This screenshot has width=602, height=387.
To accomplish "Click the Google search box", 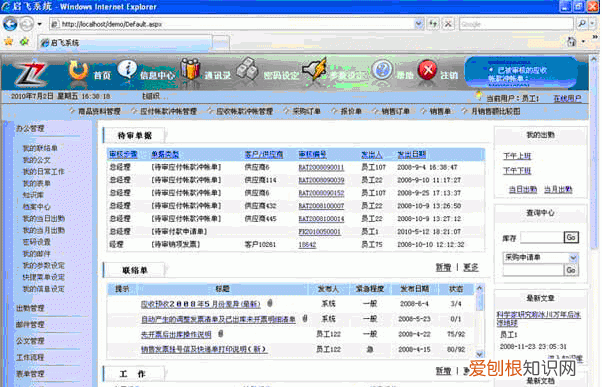I will (516, 24).
